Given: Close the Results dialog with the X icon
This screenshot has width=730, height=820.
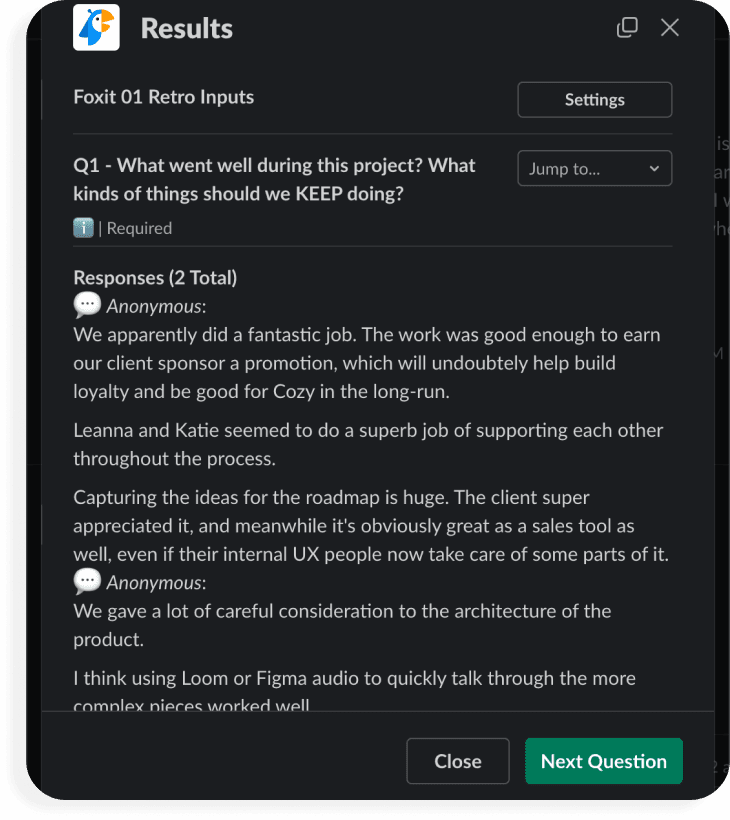Looking at the screenshot, I should click(x=670, y=27).
